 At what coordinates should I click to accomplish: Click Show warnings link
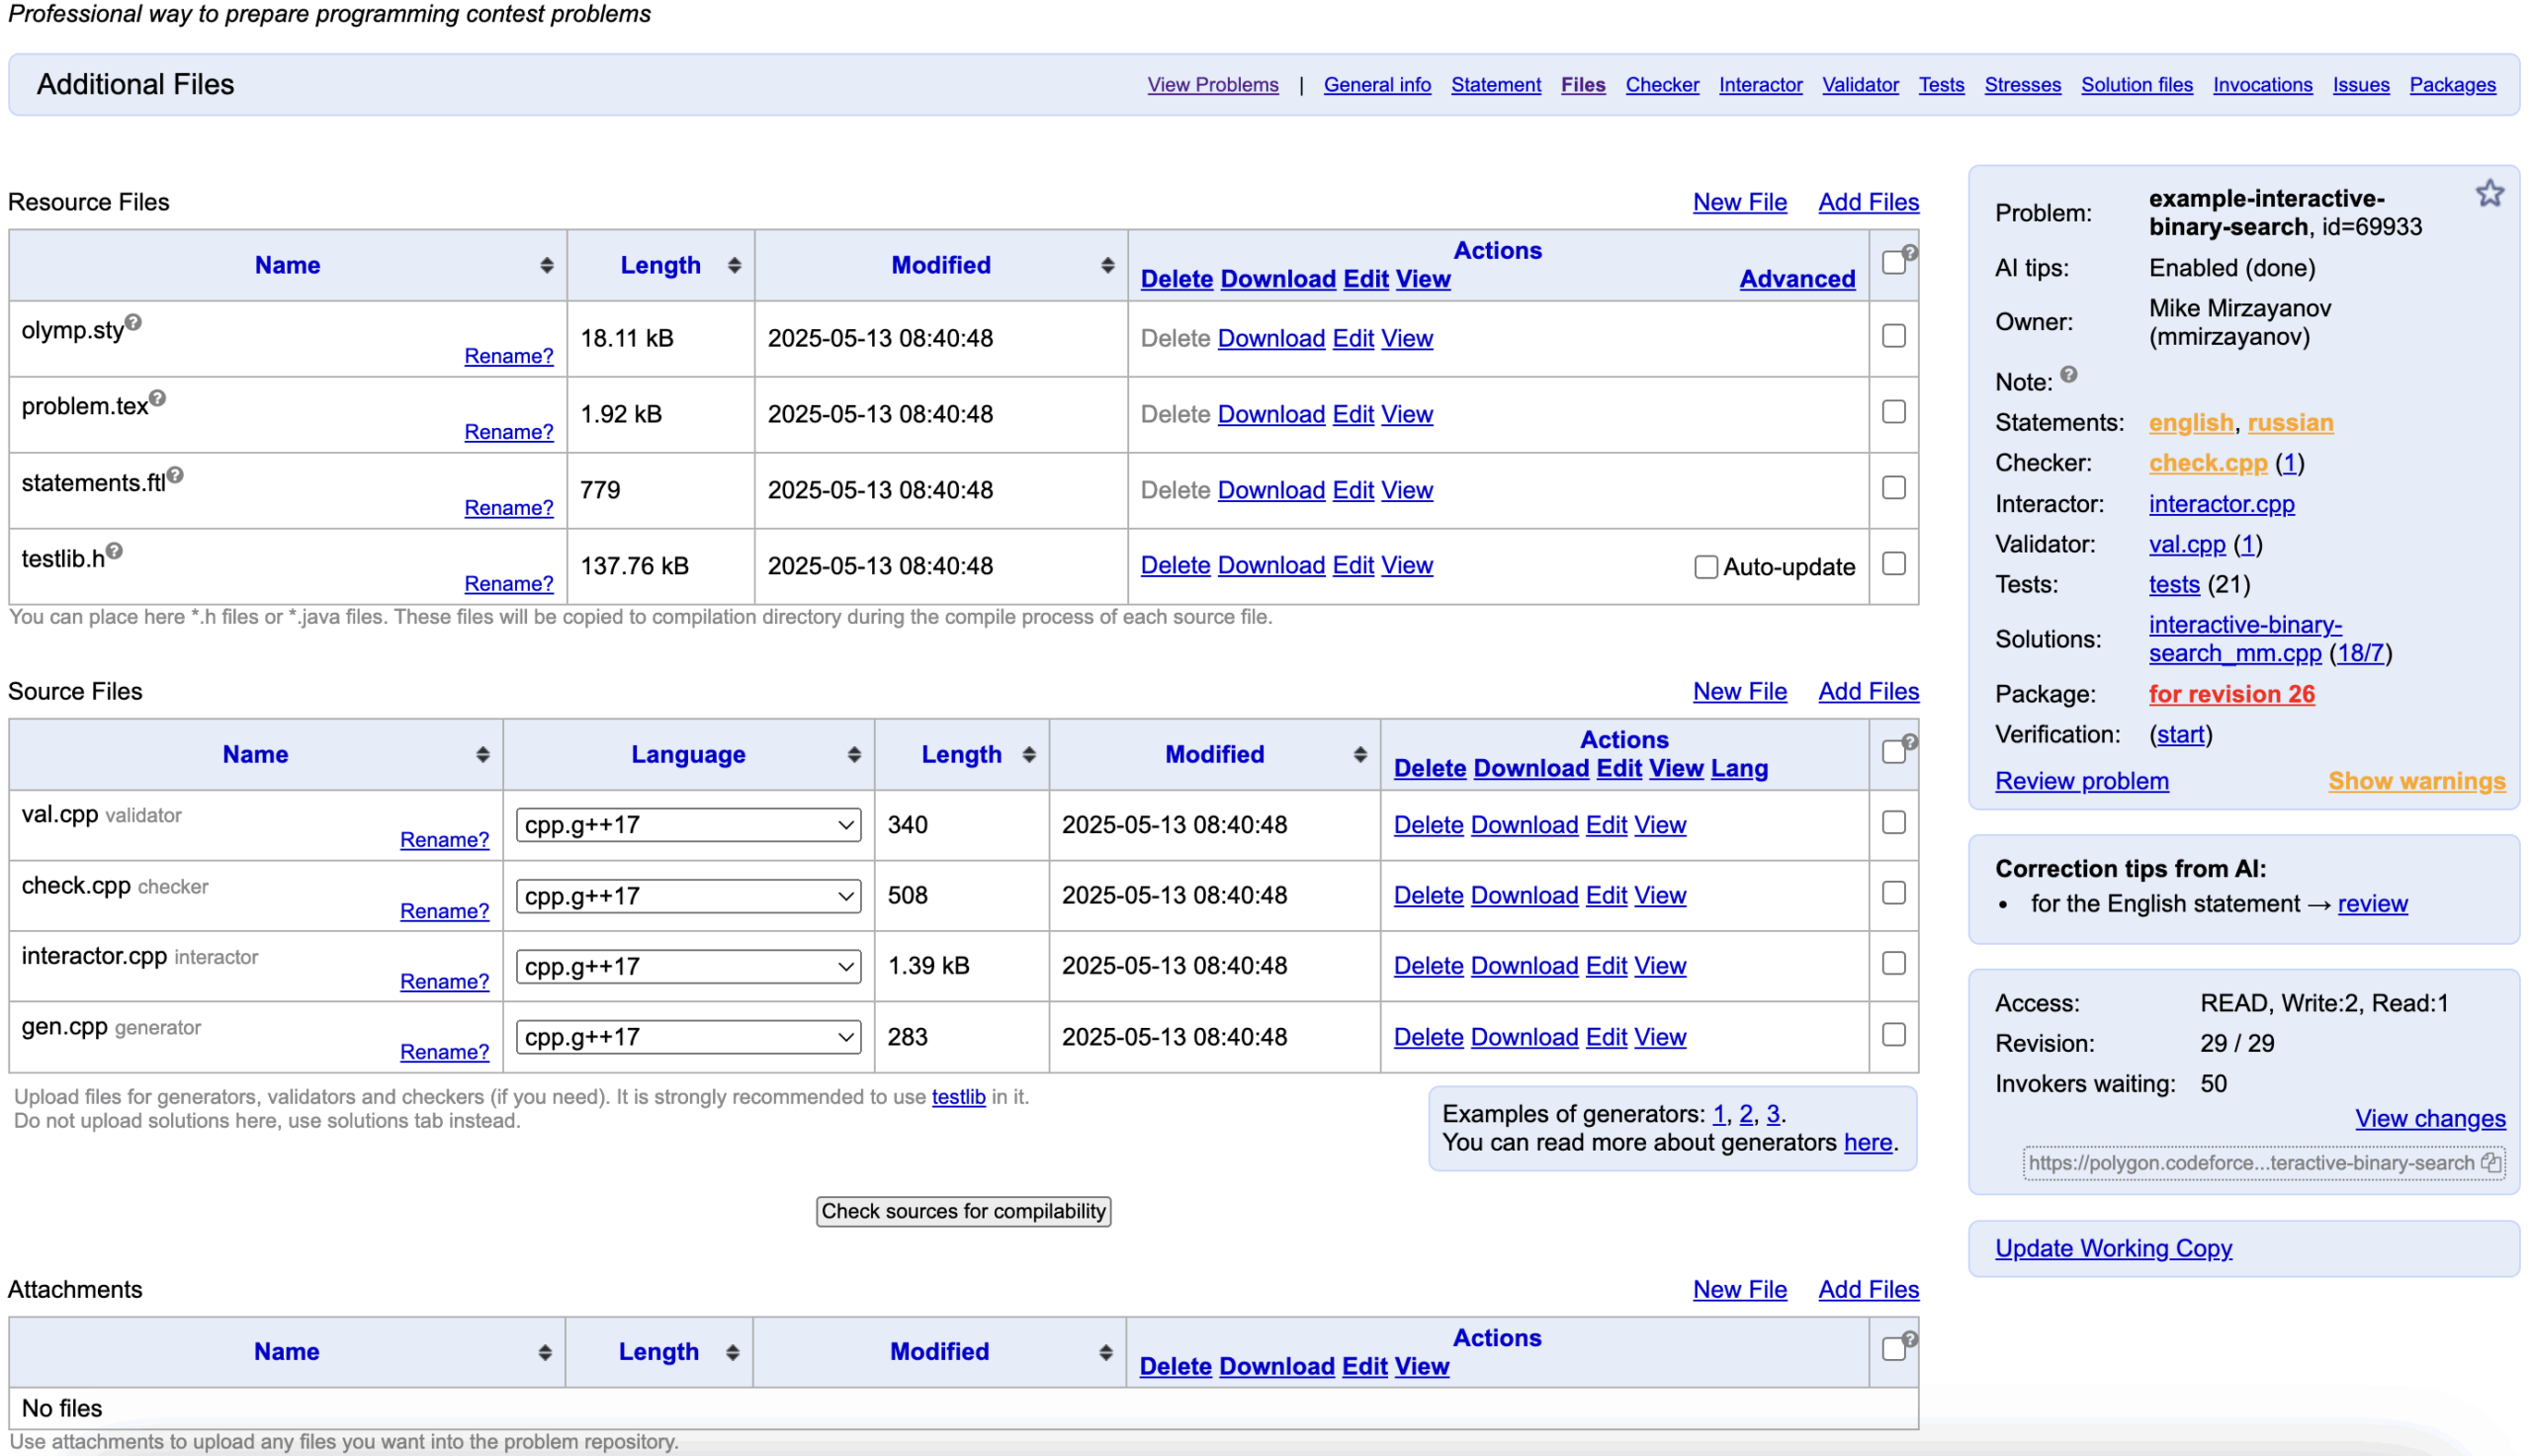pyautogui.click(x=2415, y=781)
